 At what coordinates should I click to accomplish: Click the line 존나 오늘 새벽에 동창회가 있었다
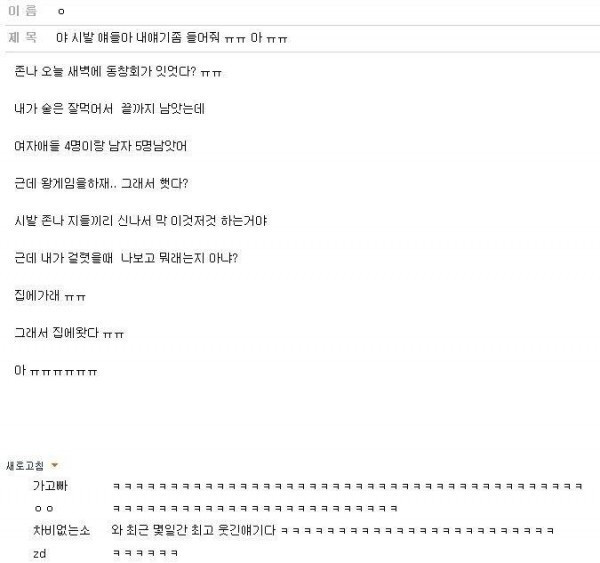(118, 71)
